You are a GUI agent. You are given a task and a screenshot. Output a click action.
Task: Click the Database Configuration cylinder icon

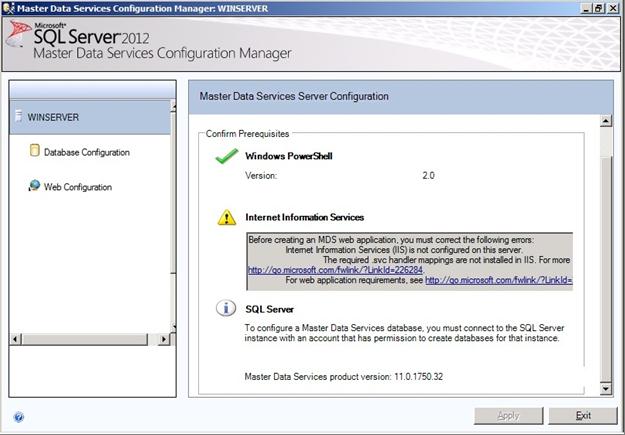pyautogui.click(x=35, y=151)
